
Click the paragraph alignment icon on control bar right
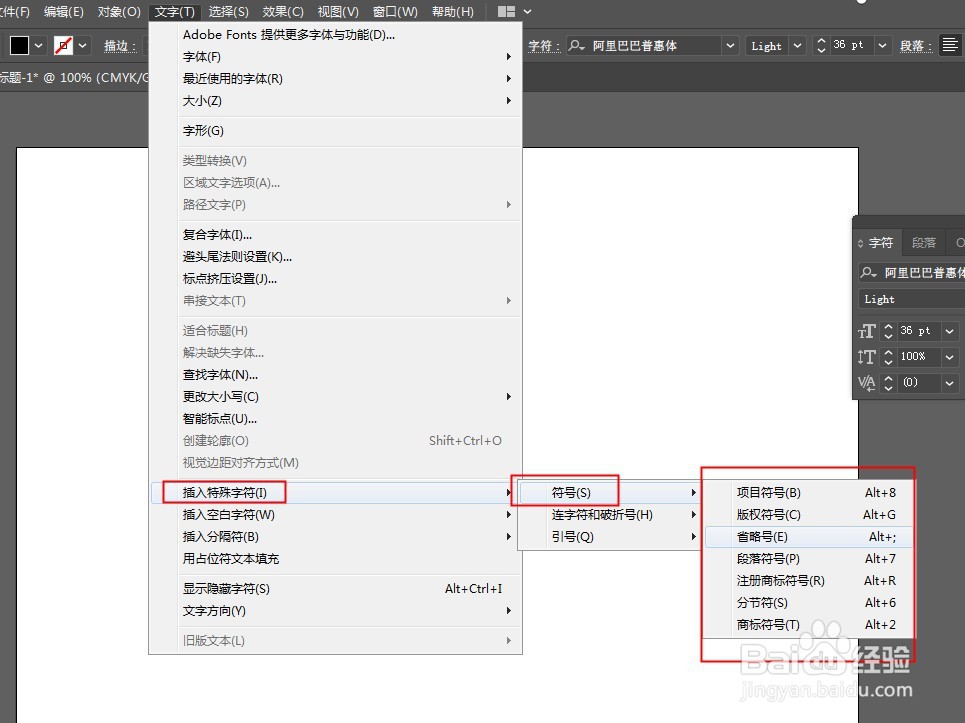pos(950,45)
